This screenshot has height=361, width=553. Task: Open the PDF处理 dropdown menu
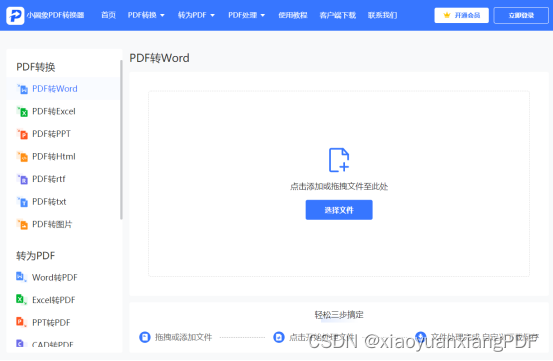click(x=247, y=15)
